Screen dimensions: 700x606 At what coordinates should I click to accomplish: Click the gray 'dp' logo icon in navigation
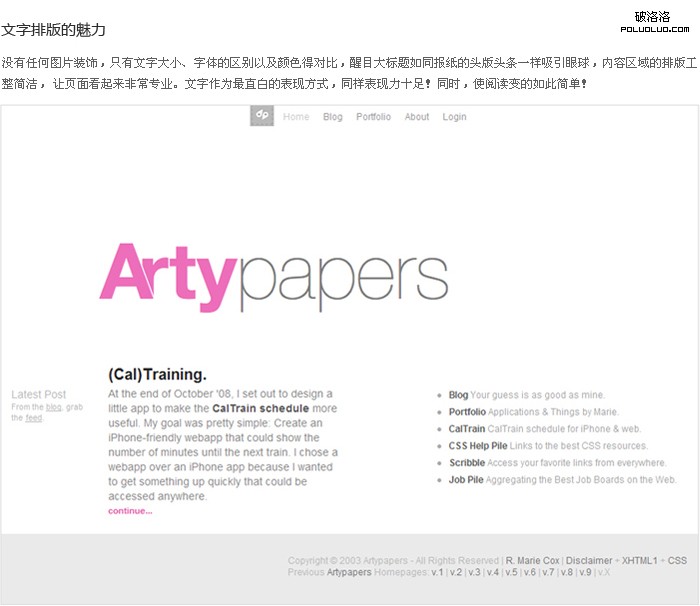point(262,116)
